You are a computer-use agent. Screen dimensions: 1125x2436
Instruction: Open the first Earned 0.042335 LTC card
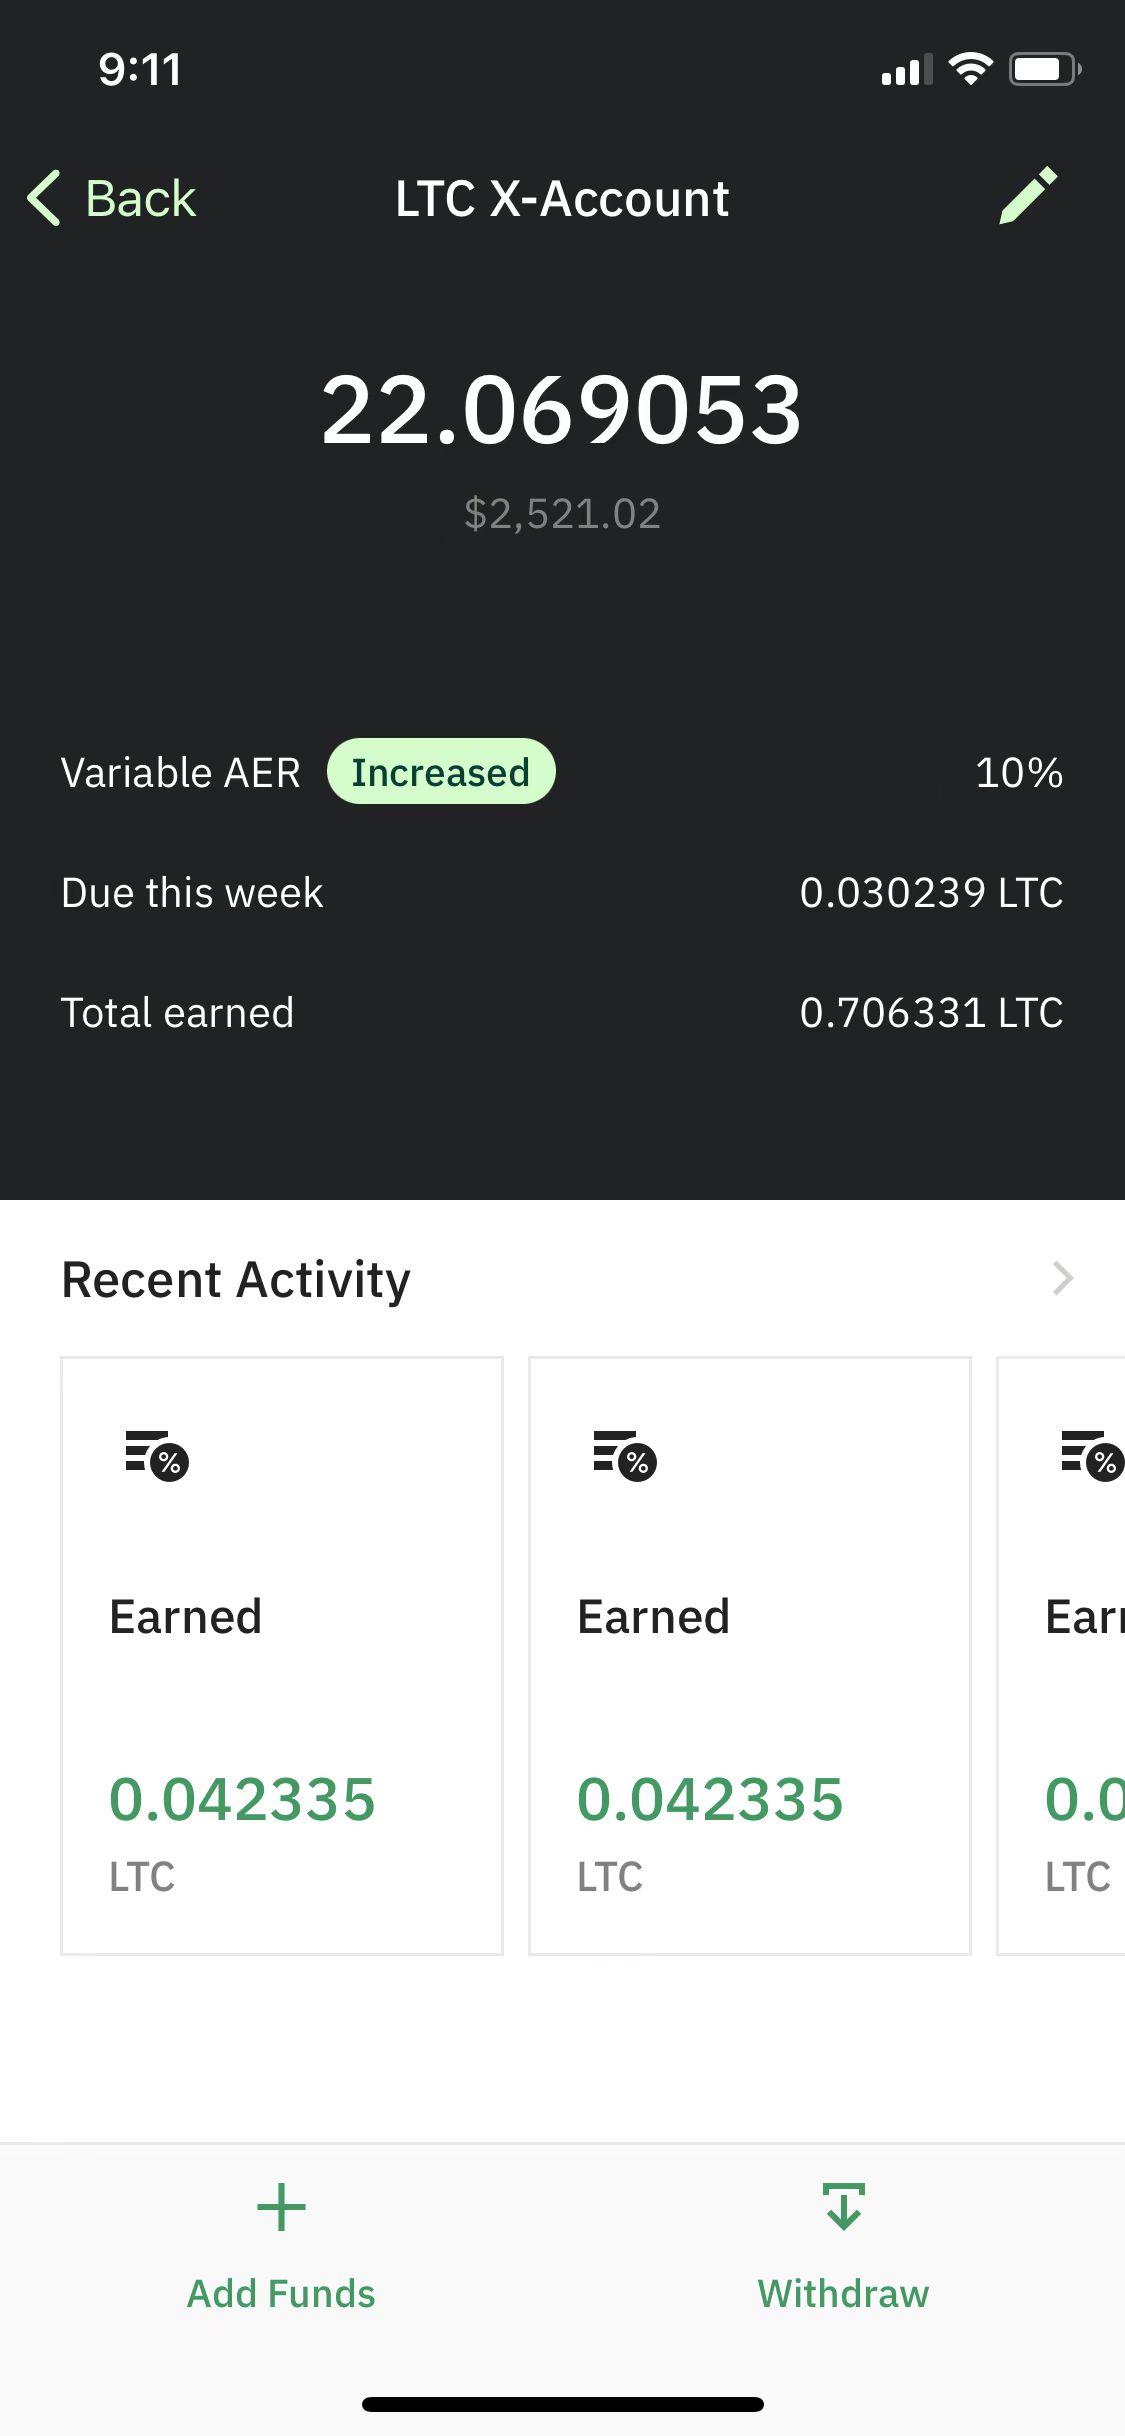(282, 1656)
